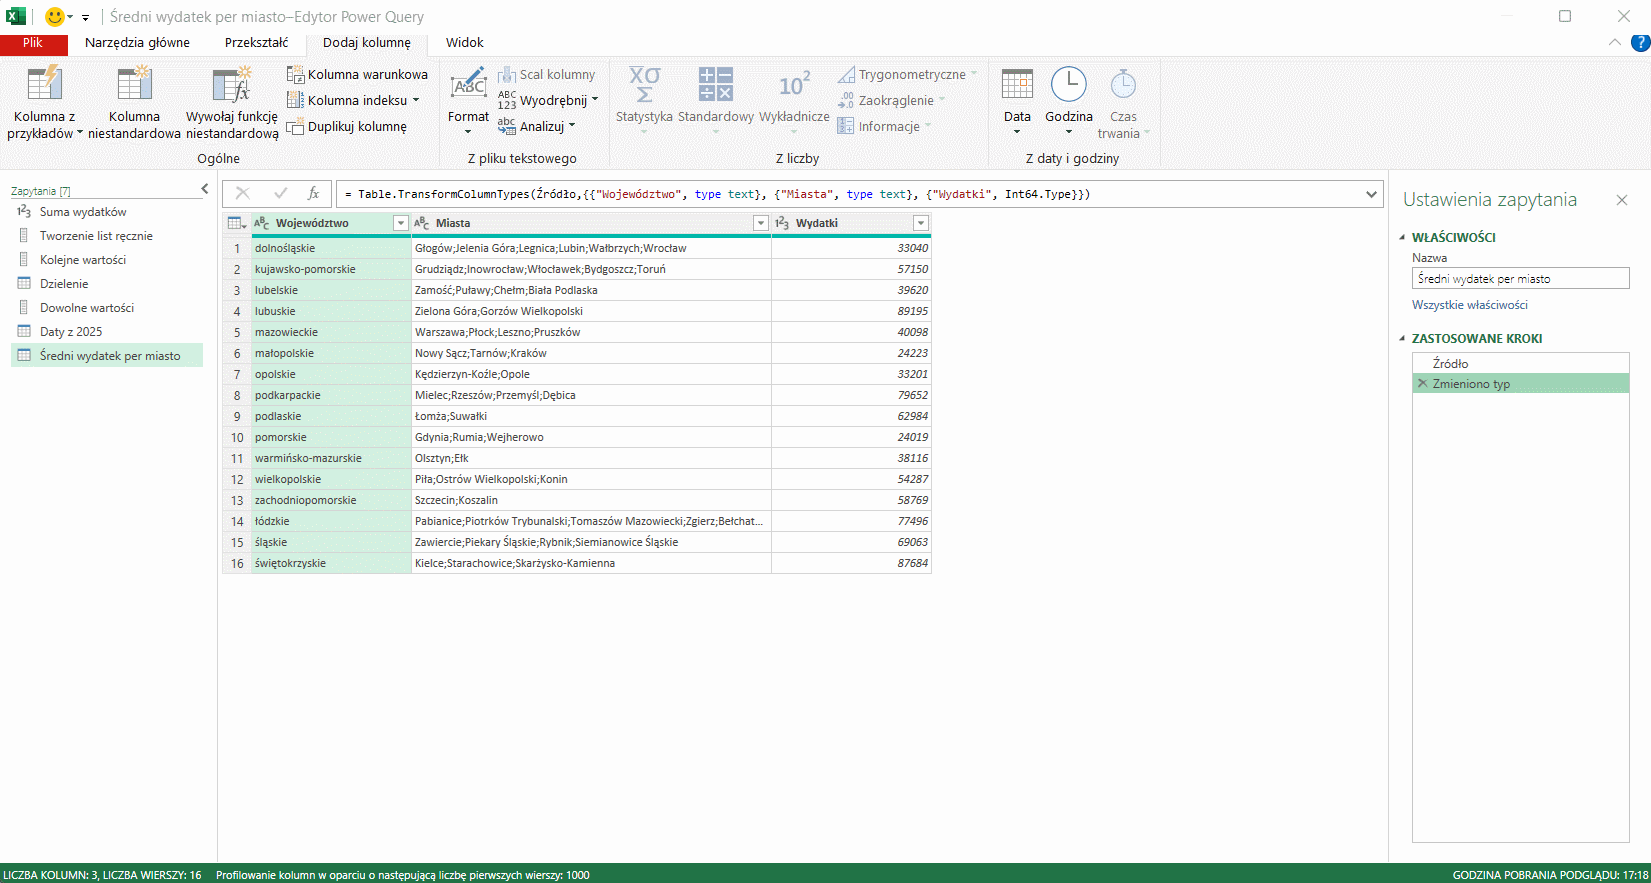Select row number 10
Screen dimensions: 1651x883
237,437
